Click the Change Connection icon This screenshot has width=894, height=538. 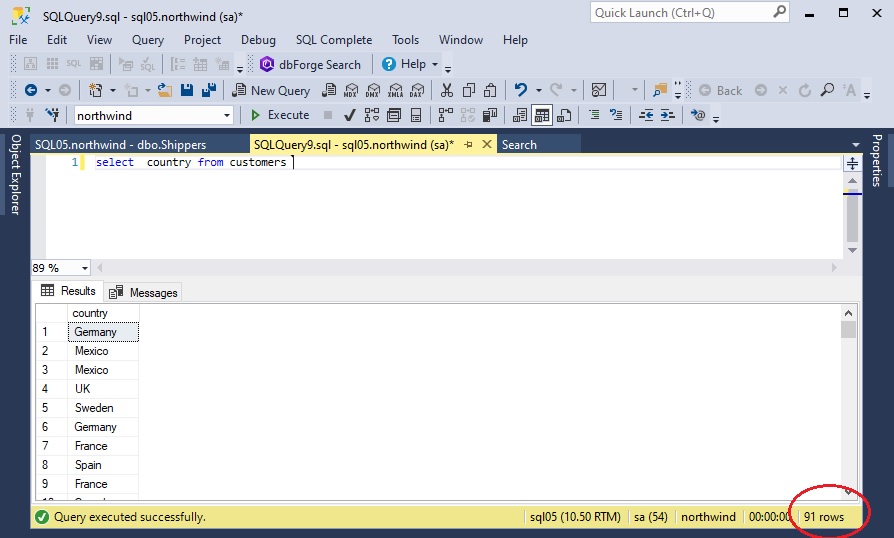(52, 115)
